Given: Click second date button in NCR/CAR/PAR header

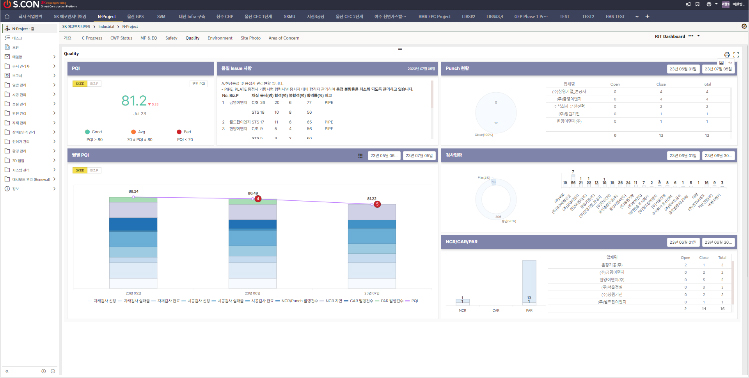Looking at the screenshot, I should point(718,242).
